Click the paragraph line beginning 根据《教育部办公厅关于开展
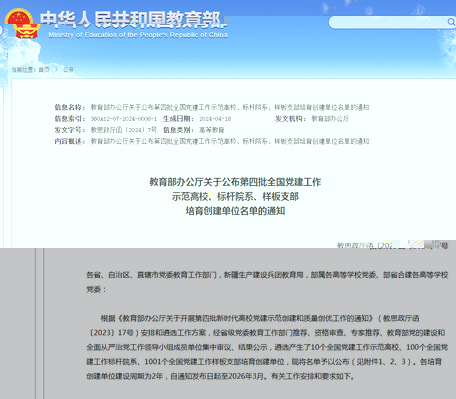 [x=260, y=318]
